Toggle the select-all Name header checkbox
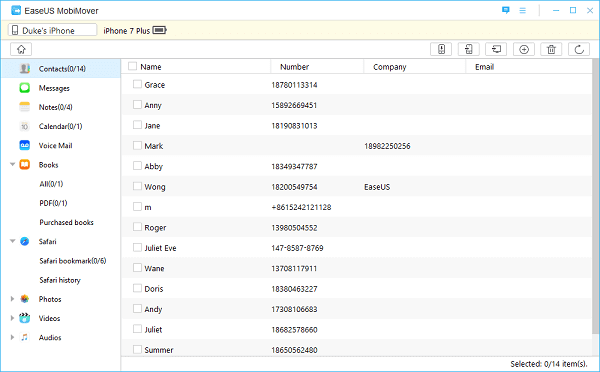The width and height of the screenshot is (600, 372). (x=132, y=66)
